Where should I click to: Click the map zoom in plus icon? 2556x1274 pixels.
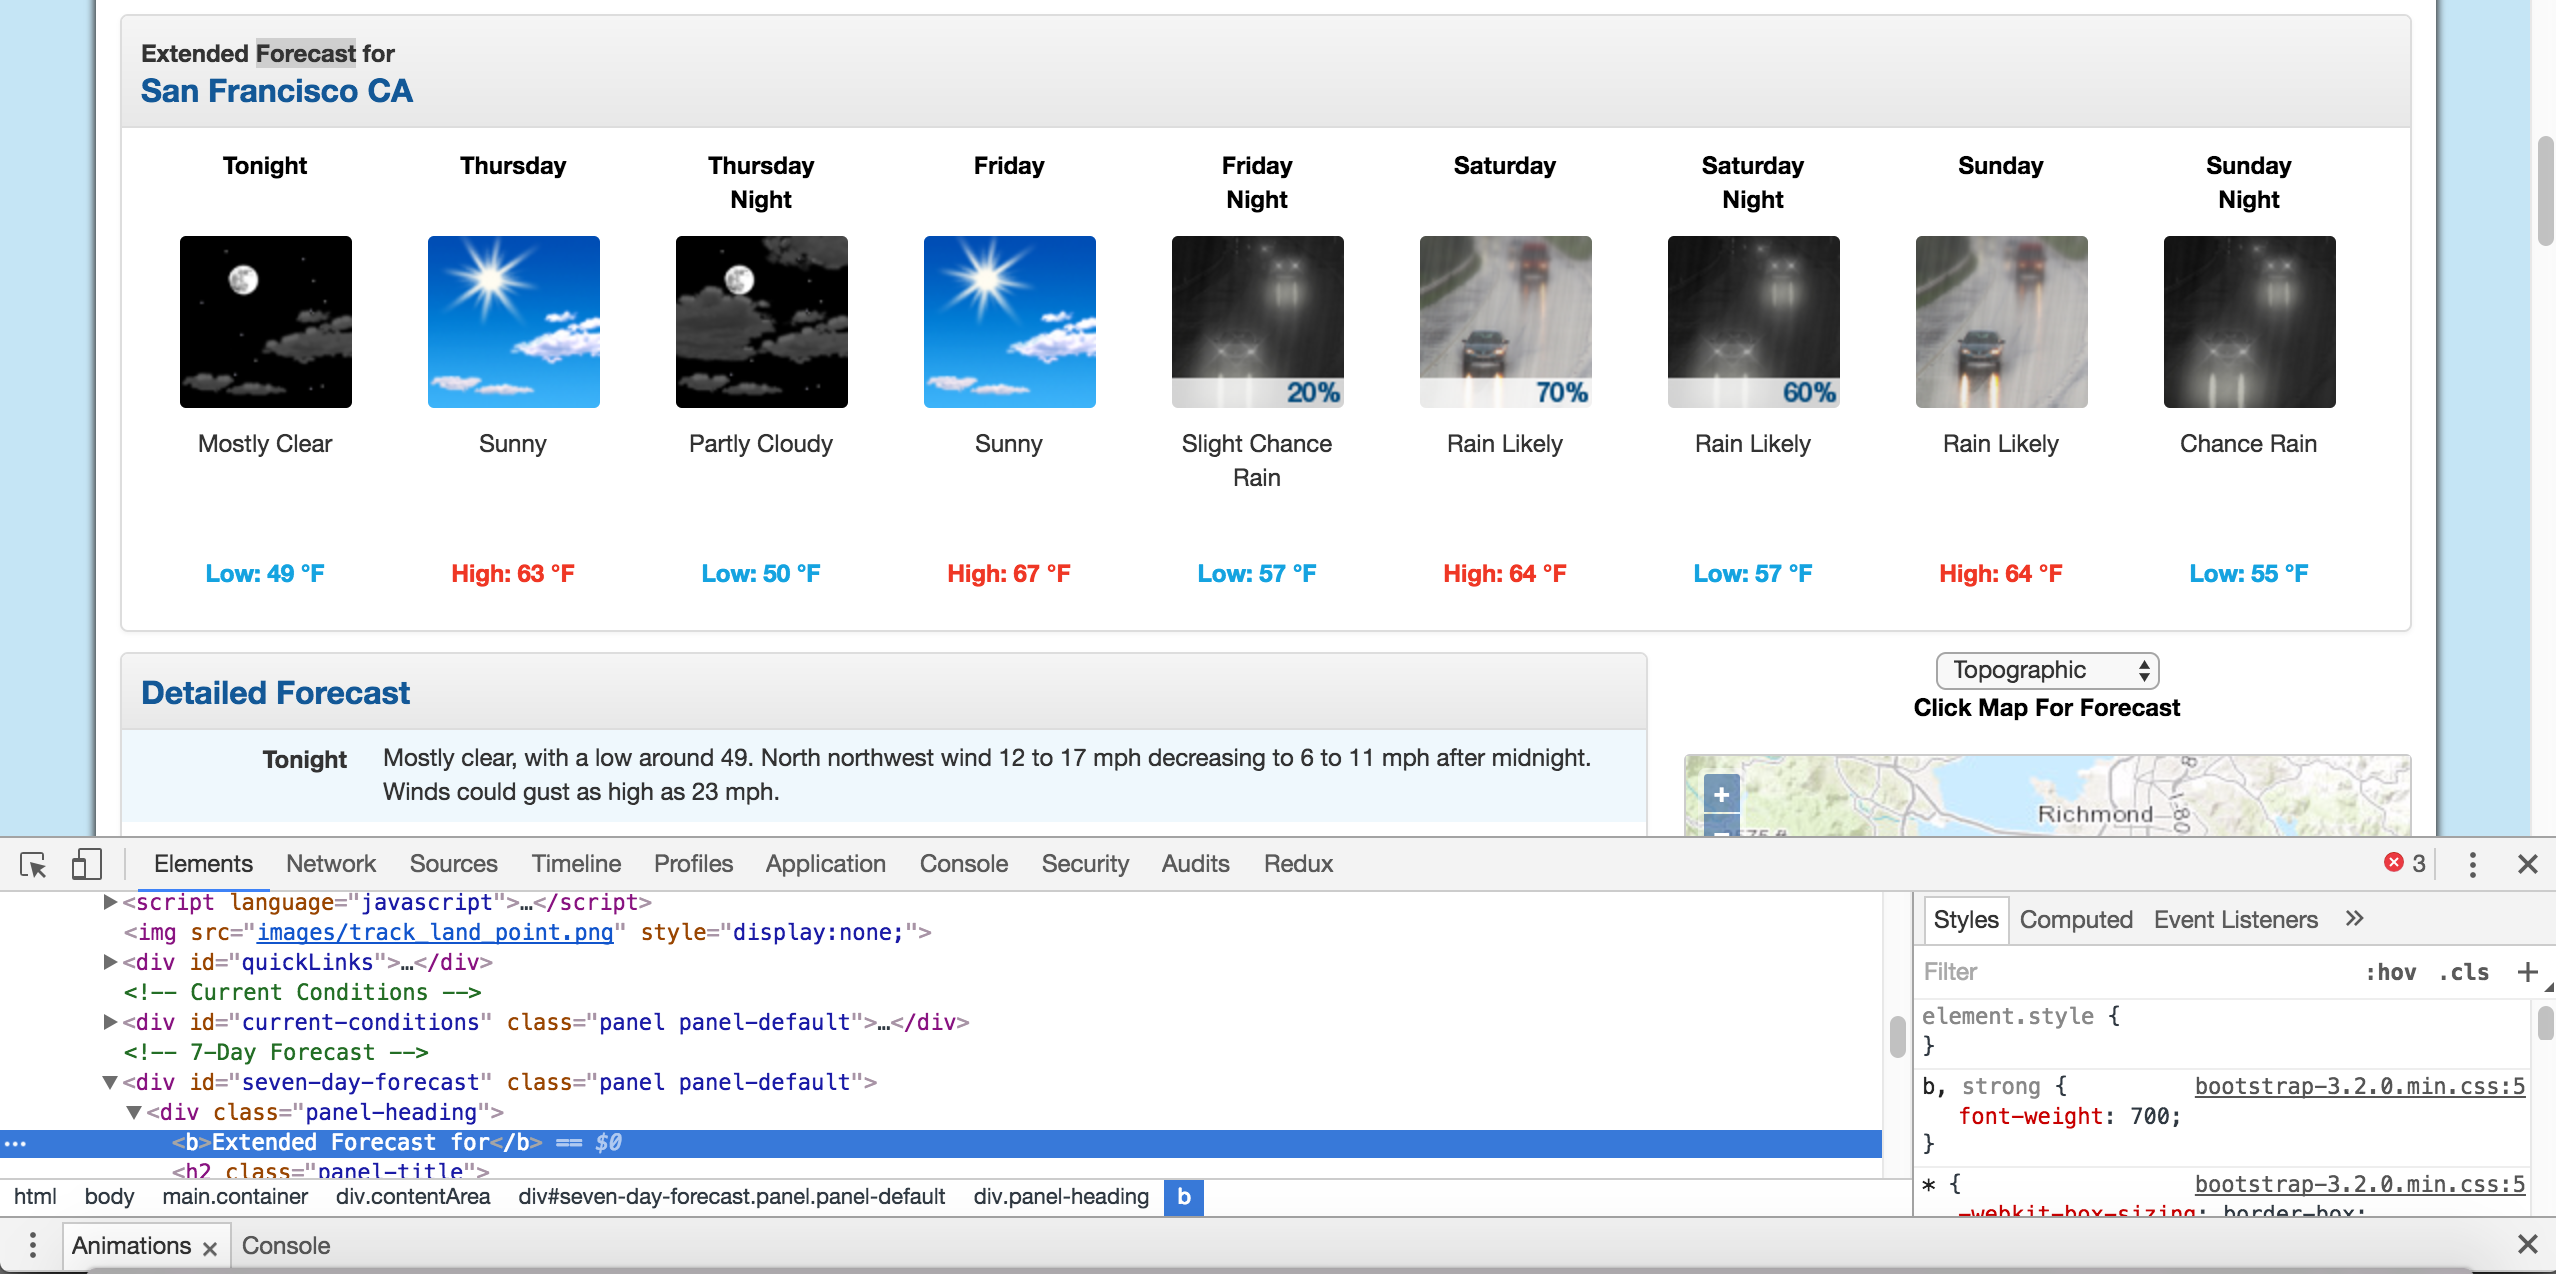point(1721,795)
